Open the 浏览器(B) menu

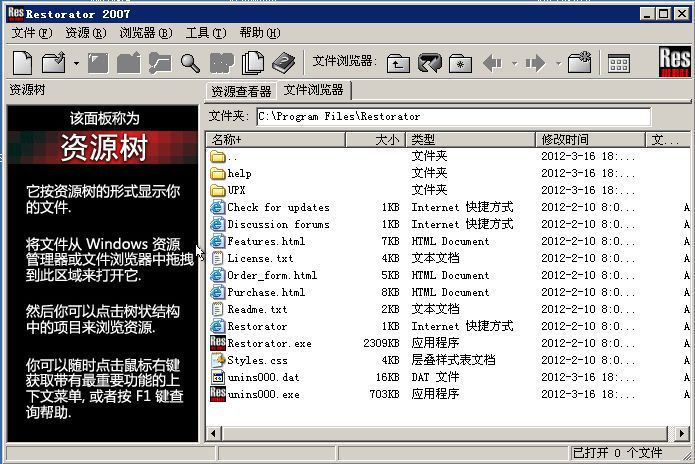146,33
